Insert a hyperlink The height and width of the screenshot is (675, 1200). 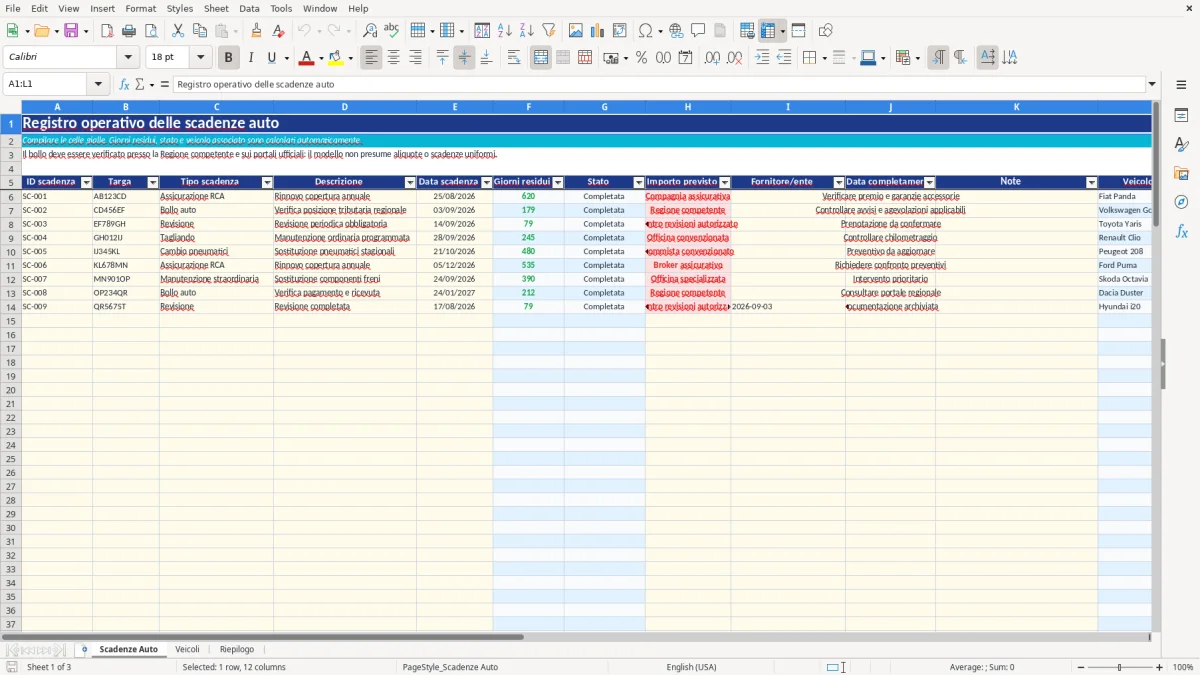(677, 31)
